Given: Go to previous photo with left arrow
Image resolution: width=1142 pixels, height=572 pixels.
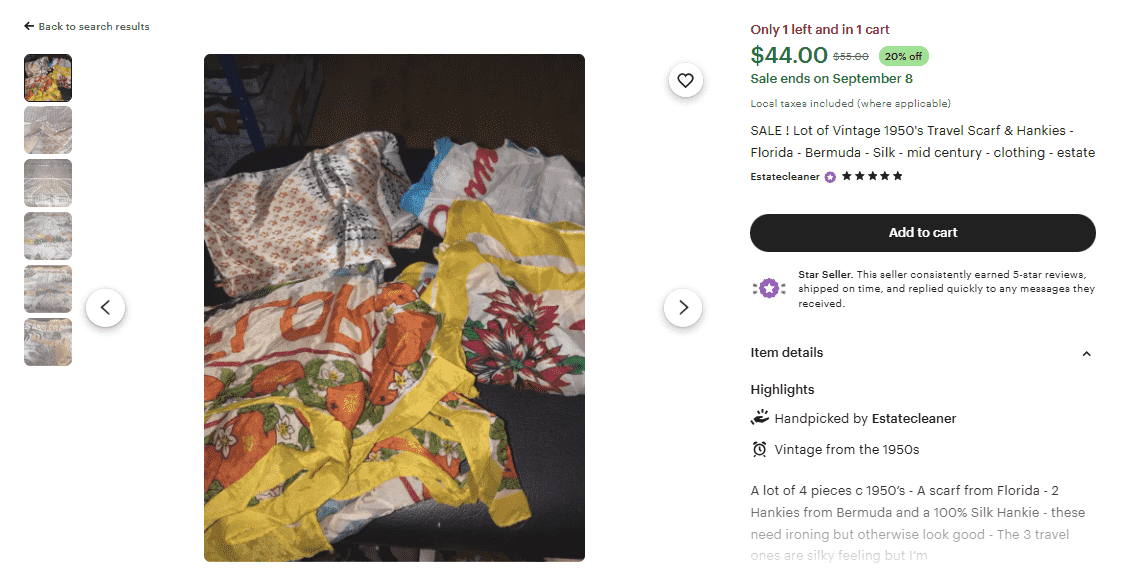Looking at the screenshot, I should point(106,308).
